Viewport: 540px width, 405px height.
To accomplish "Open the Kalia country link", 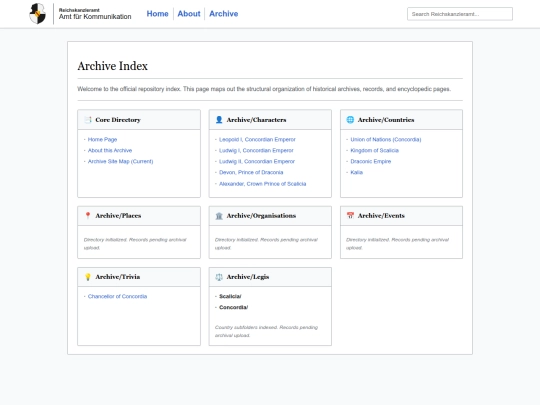I will point(356,173).
